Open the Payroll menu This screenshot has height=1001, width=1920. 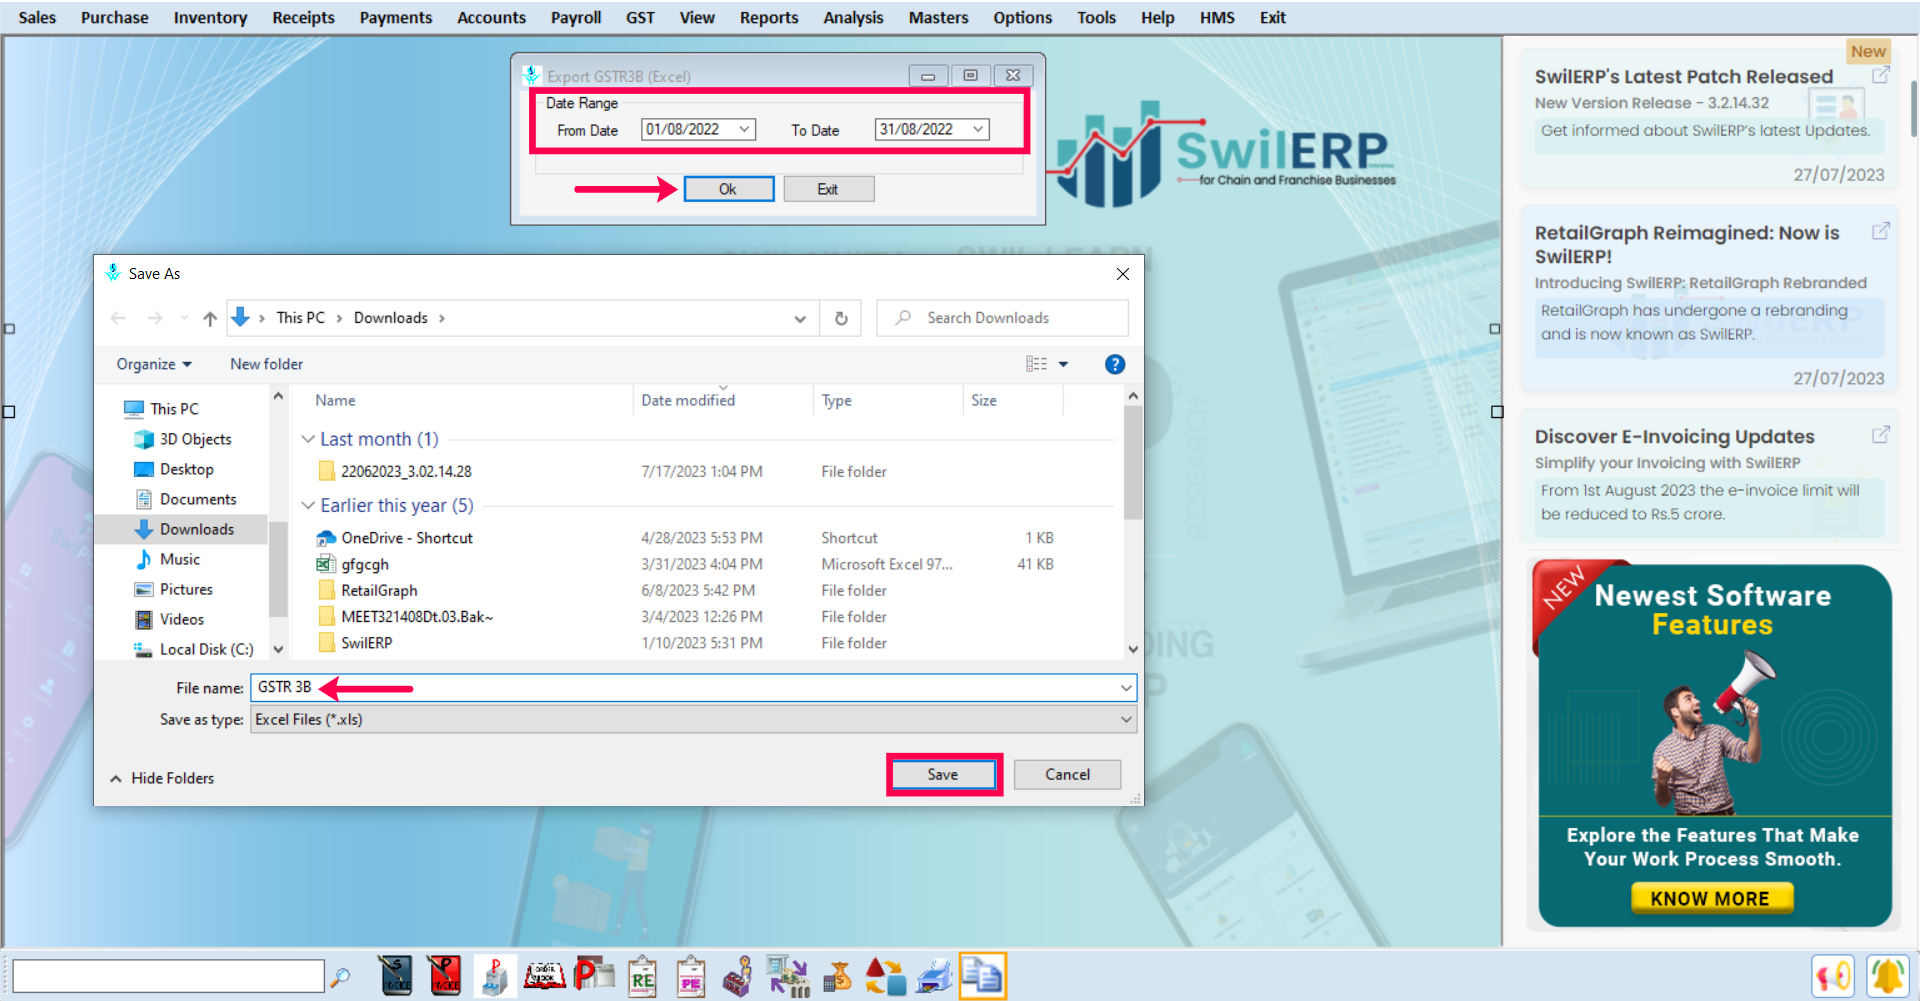pos(576,17)
